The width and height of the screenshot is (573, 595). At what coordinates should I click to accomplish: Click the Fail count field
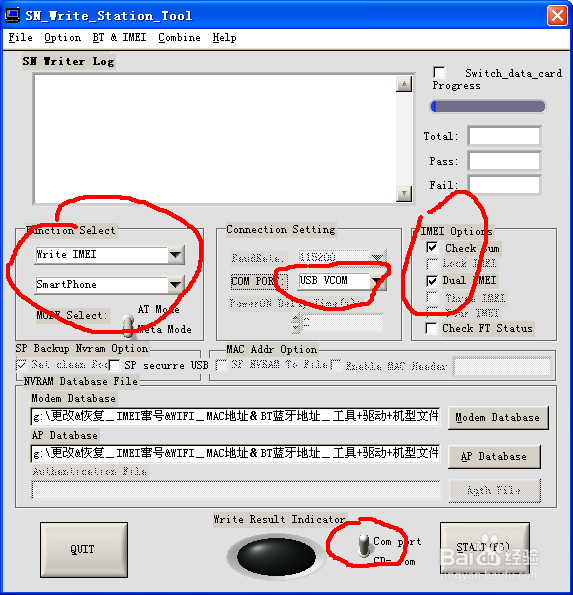click(x=504, y=185)
